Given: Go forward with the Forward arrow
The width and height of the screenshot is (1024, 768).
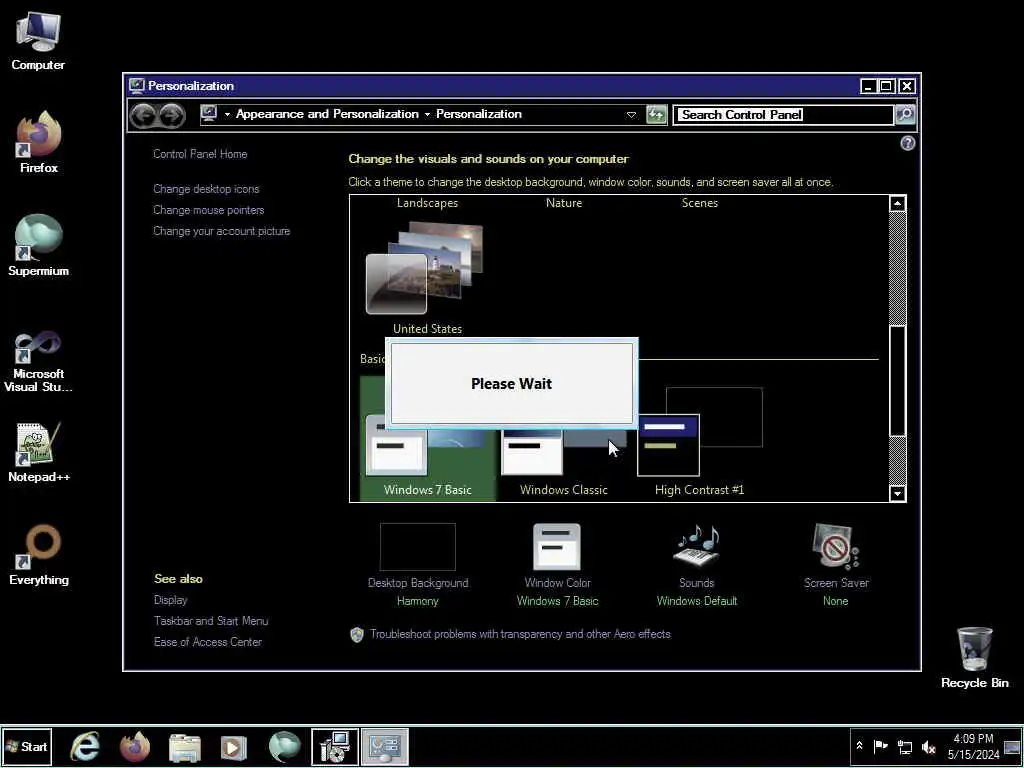Looking at the screenshot, I should coord(172,116).
